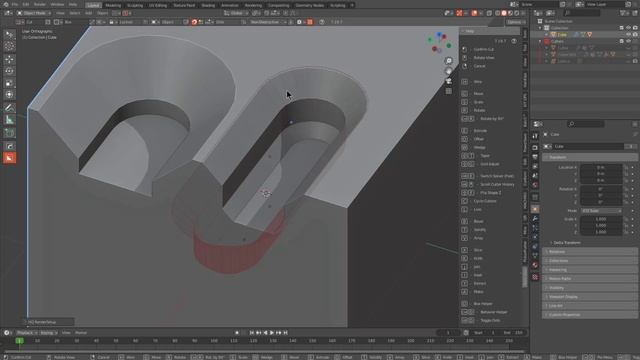Select the Rotate tool in the left toolbar
640x360 pixels.
click(x=9, y=71)
